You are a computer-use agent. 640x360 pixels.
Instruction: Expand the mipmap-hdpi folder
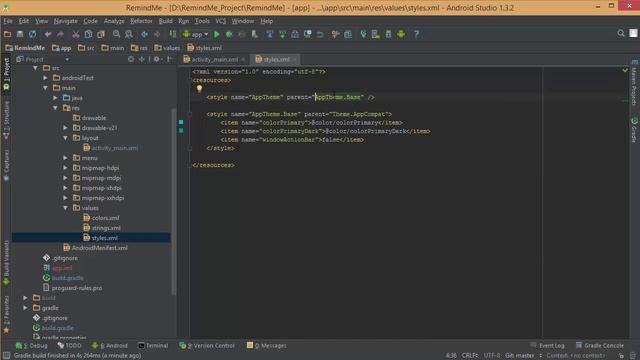65,168
